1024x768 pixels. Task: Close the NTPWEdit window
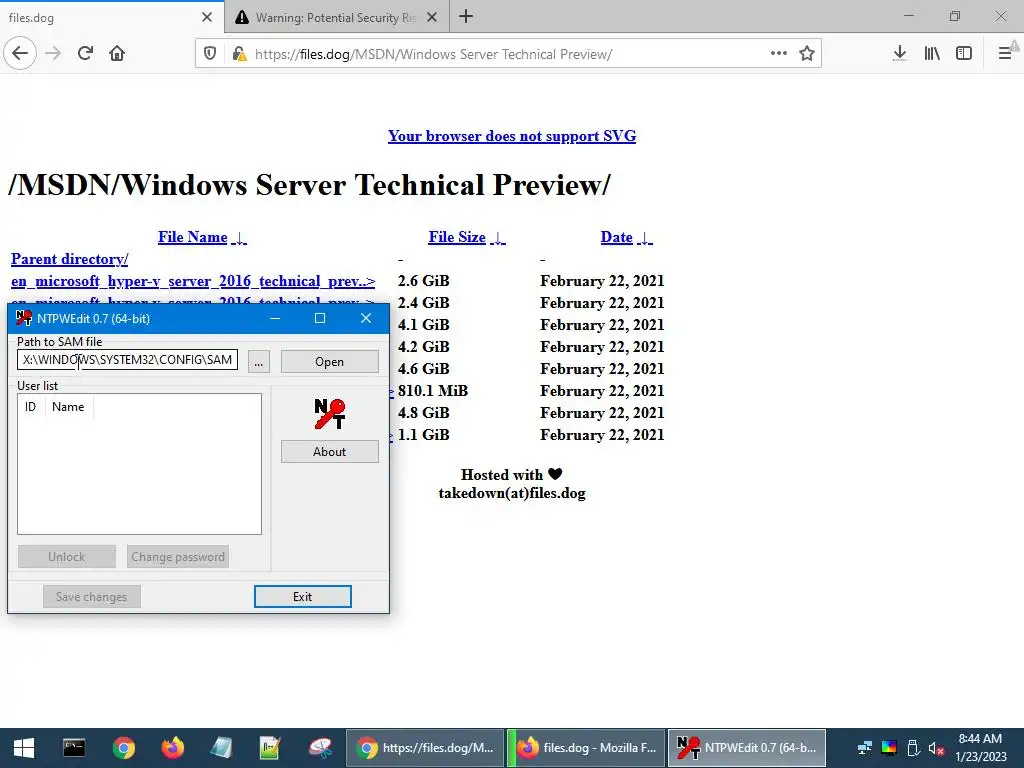pos(366,318)
